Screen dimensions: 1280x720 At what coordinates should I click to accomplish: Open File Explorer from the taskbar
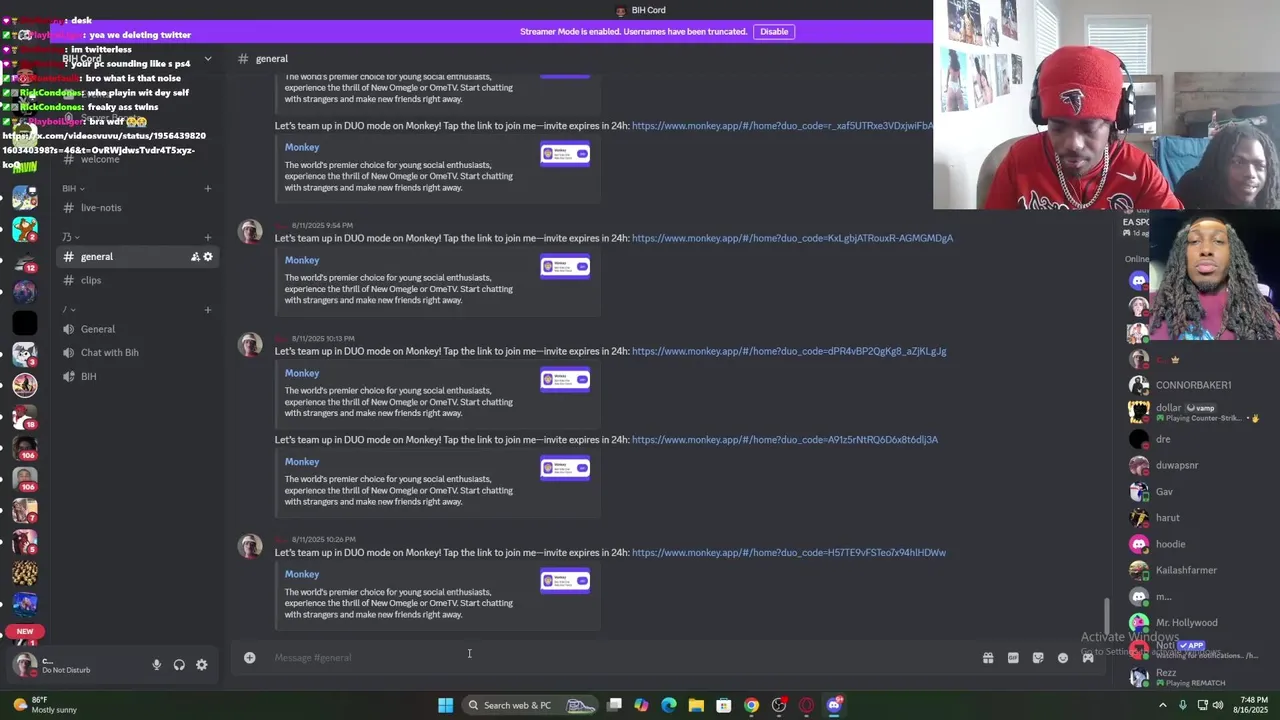coord(696,705)
